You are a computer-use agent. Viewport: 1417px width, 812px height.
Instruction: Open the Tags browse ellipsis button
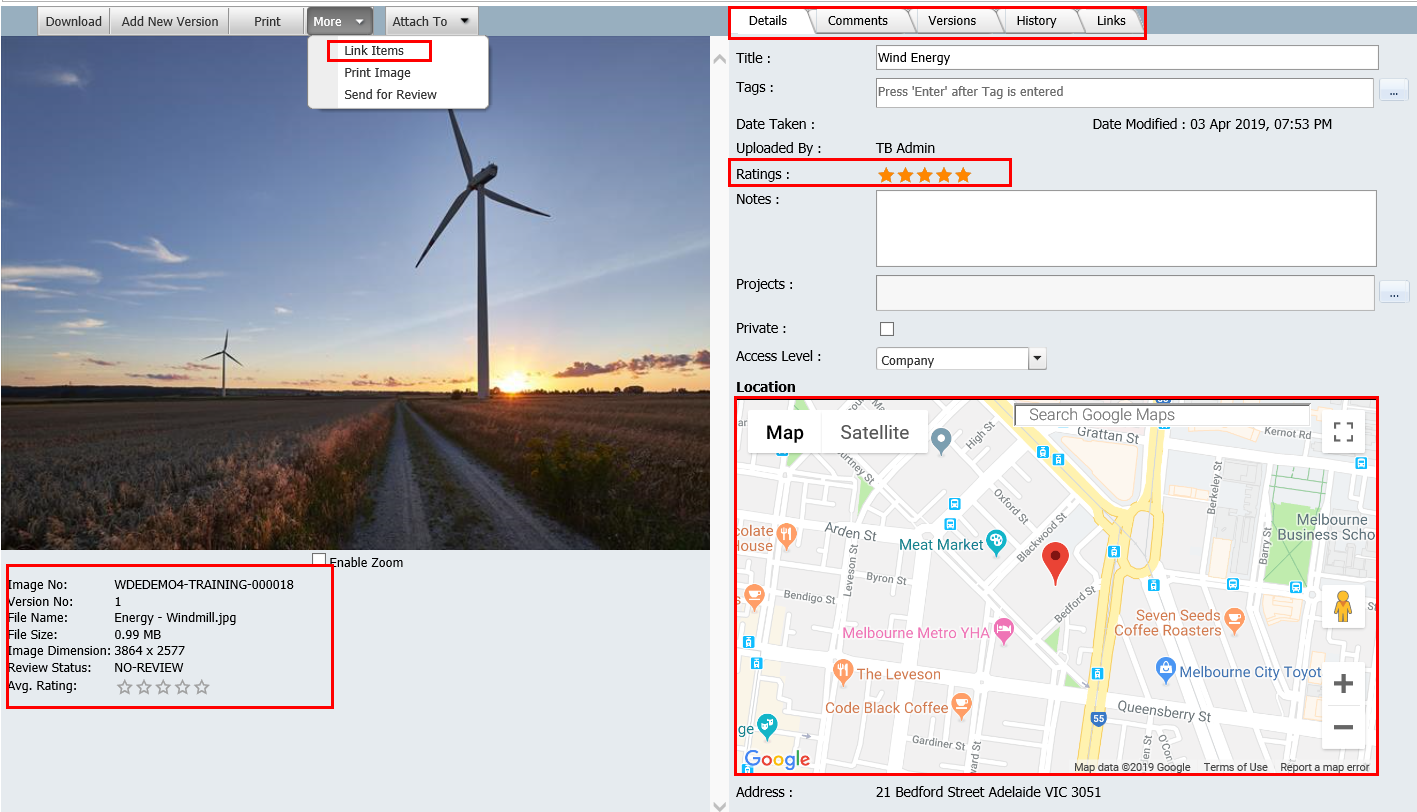pyautogui.click(x=1394, y=91)
